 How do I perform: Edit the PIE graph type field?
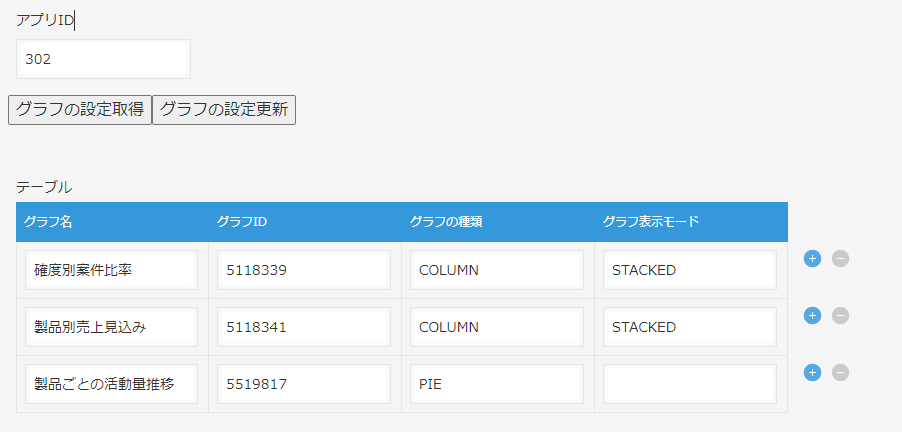[497, 384]
